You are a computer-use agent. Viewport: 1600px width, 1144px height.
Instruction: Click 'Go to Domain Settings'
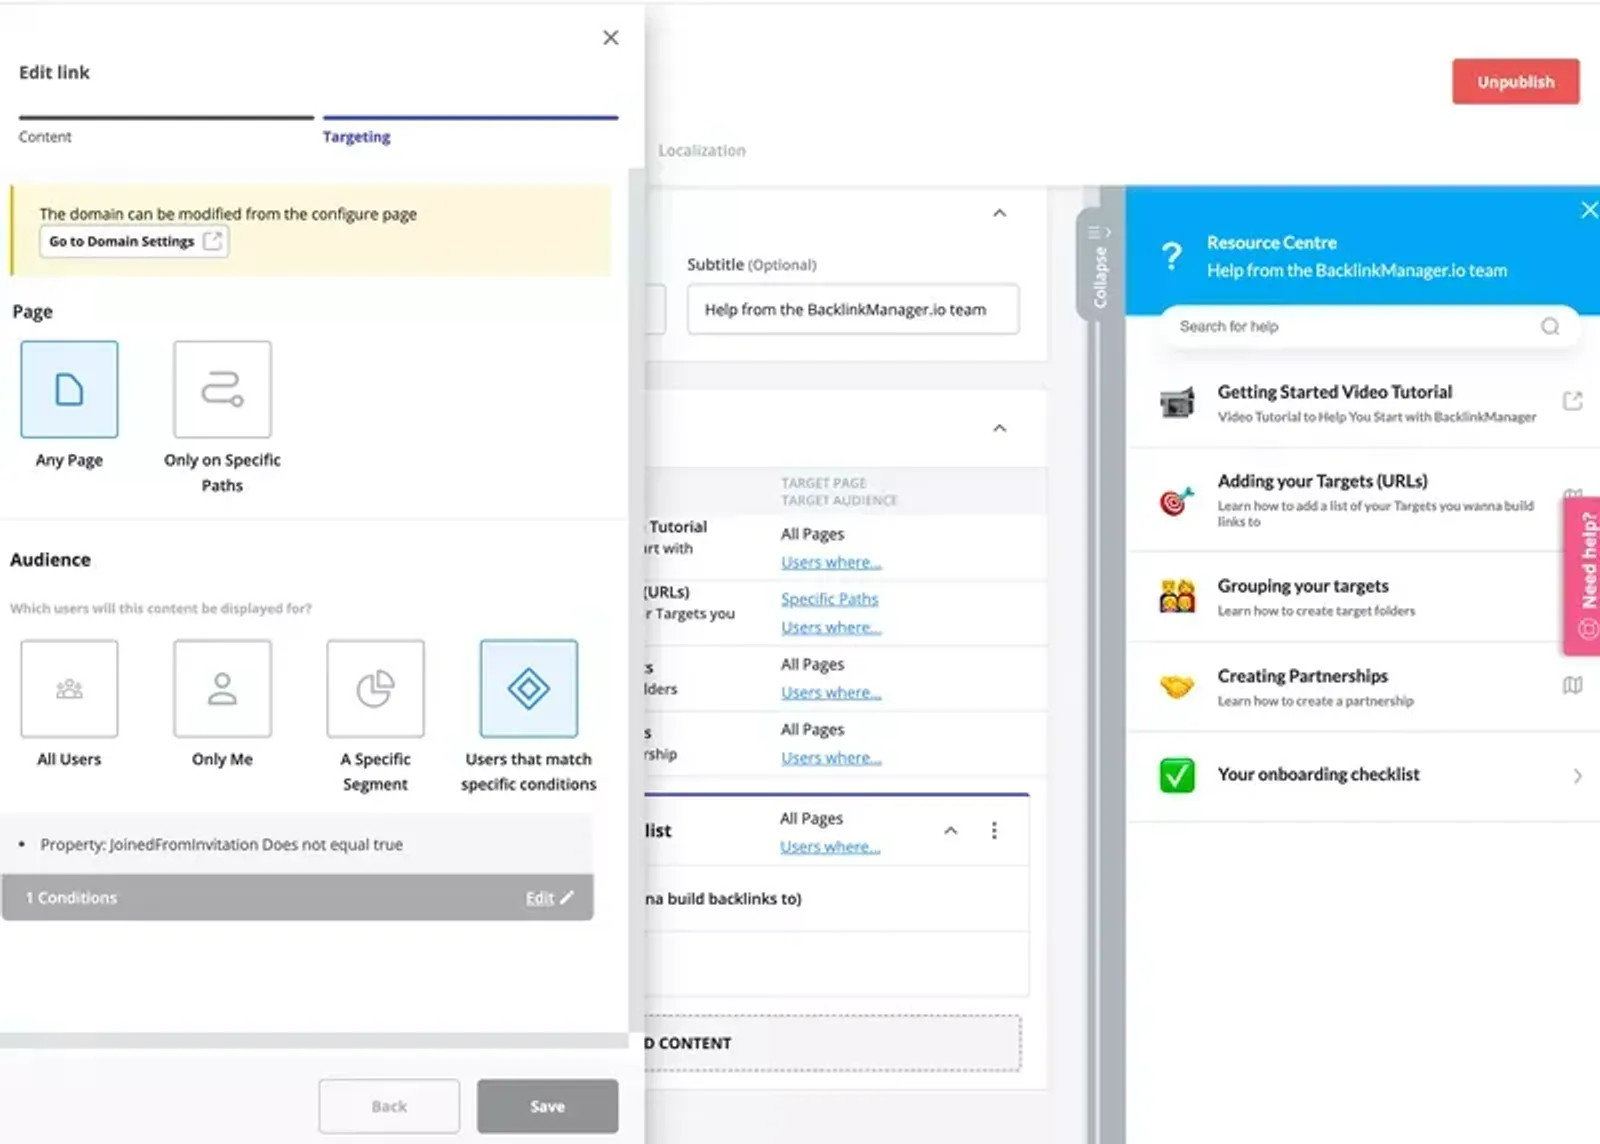(x=133, y=240)
